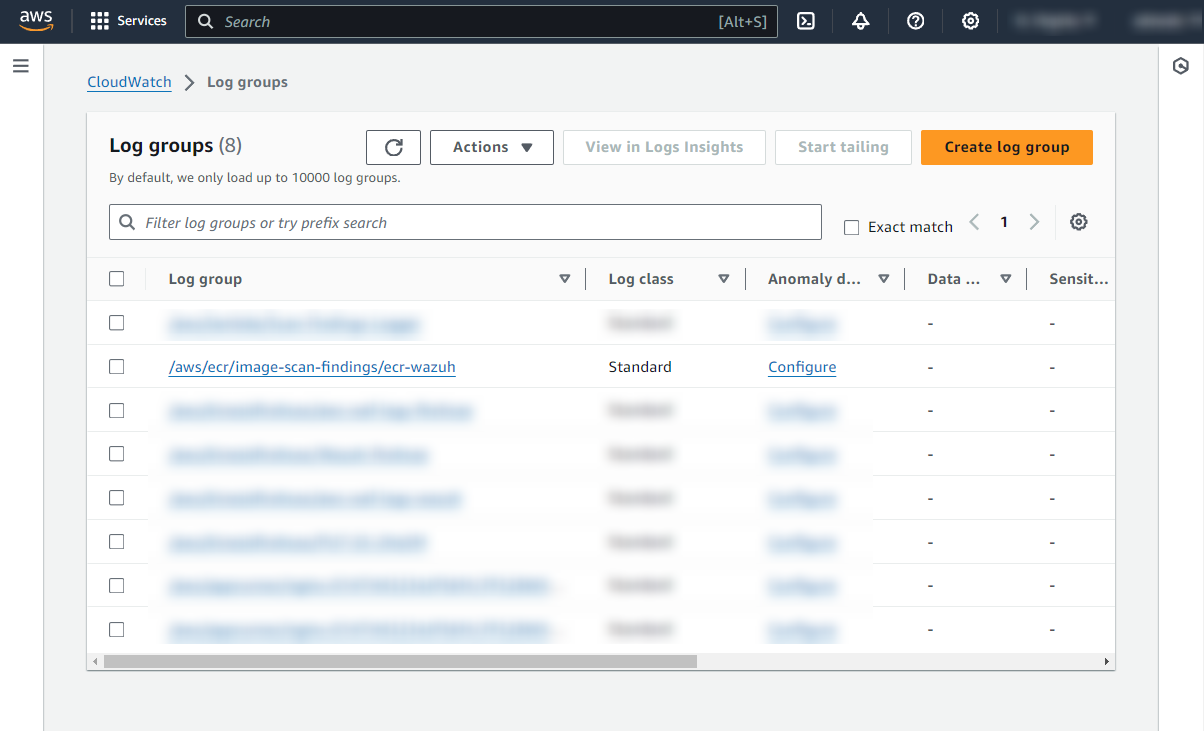
Task: Open table preferences gear icon
Action: tap(1078, 222)
